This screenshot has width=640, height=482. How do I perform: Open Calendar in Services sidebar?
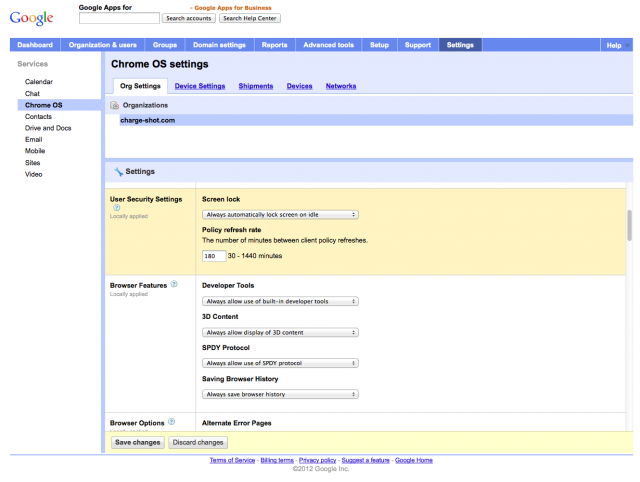click(39, 82)
